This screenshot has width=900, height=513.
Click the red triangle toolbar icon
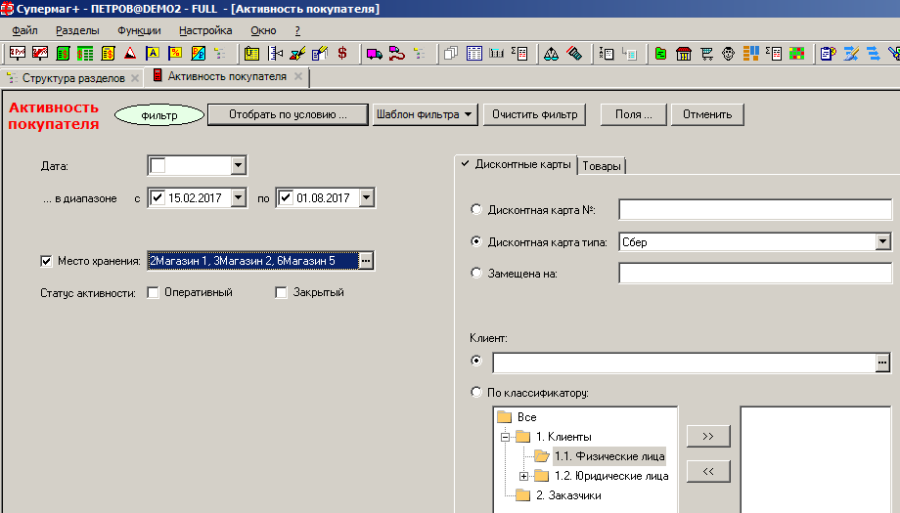(130, 53)
